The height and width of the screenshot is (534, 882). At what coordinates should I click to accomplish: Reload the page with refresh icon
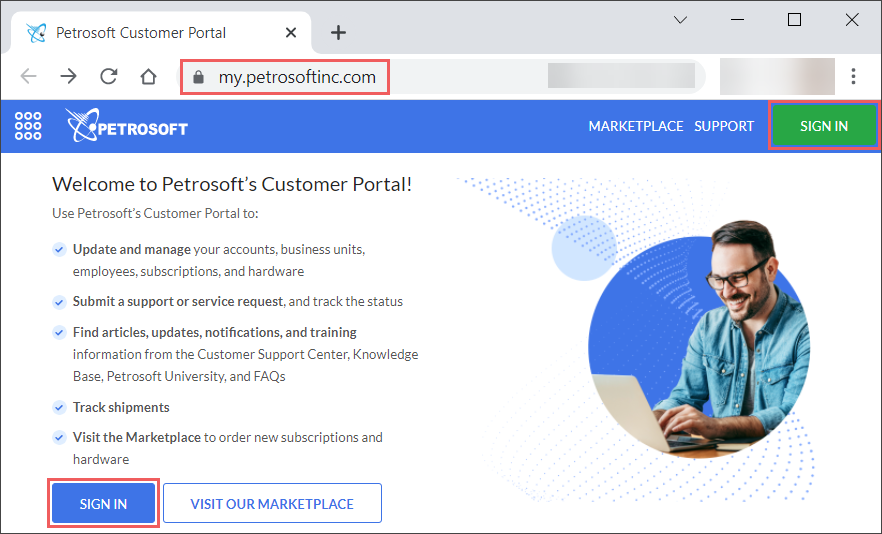click(109, 76)
